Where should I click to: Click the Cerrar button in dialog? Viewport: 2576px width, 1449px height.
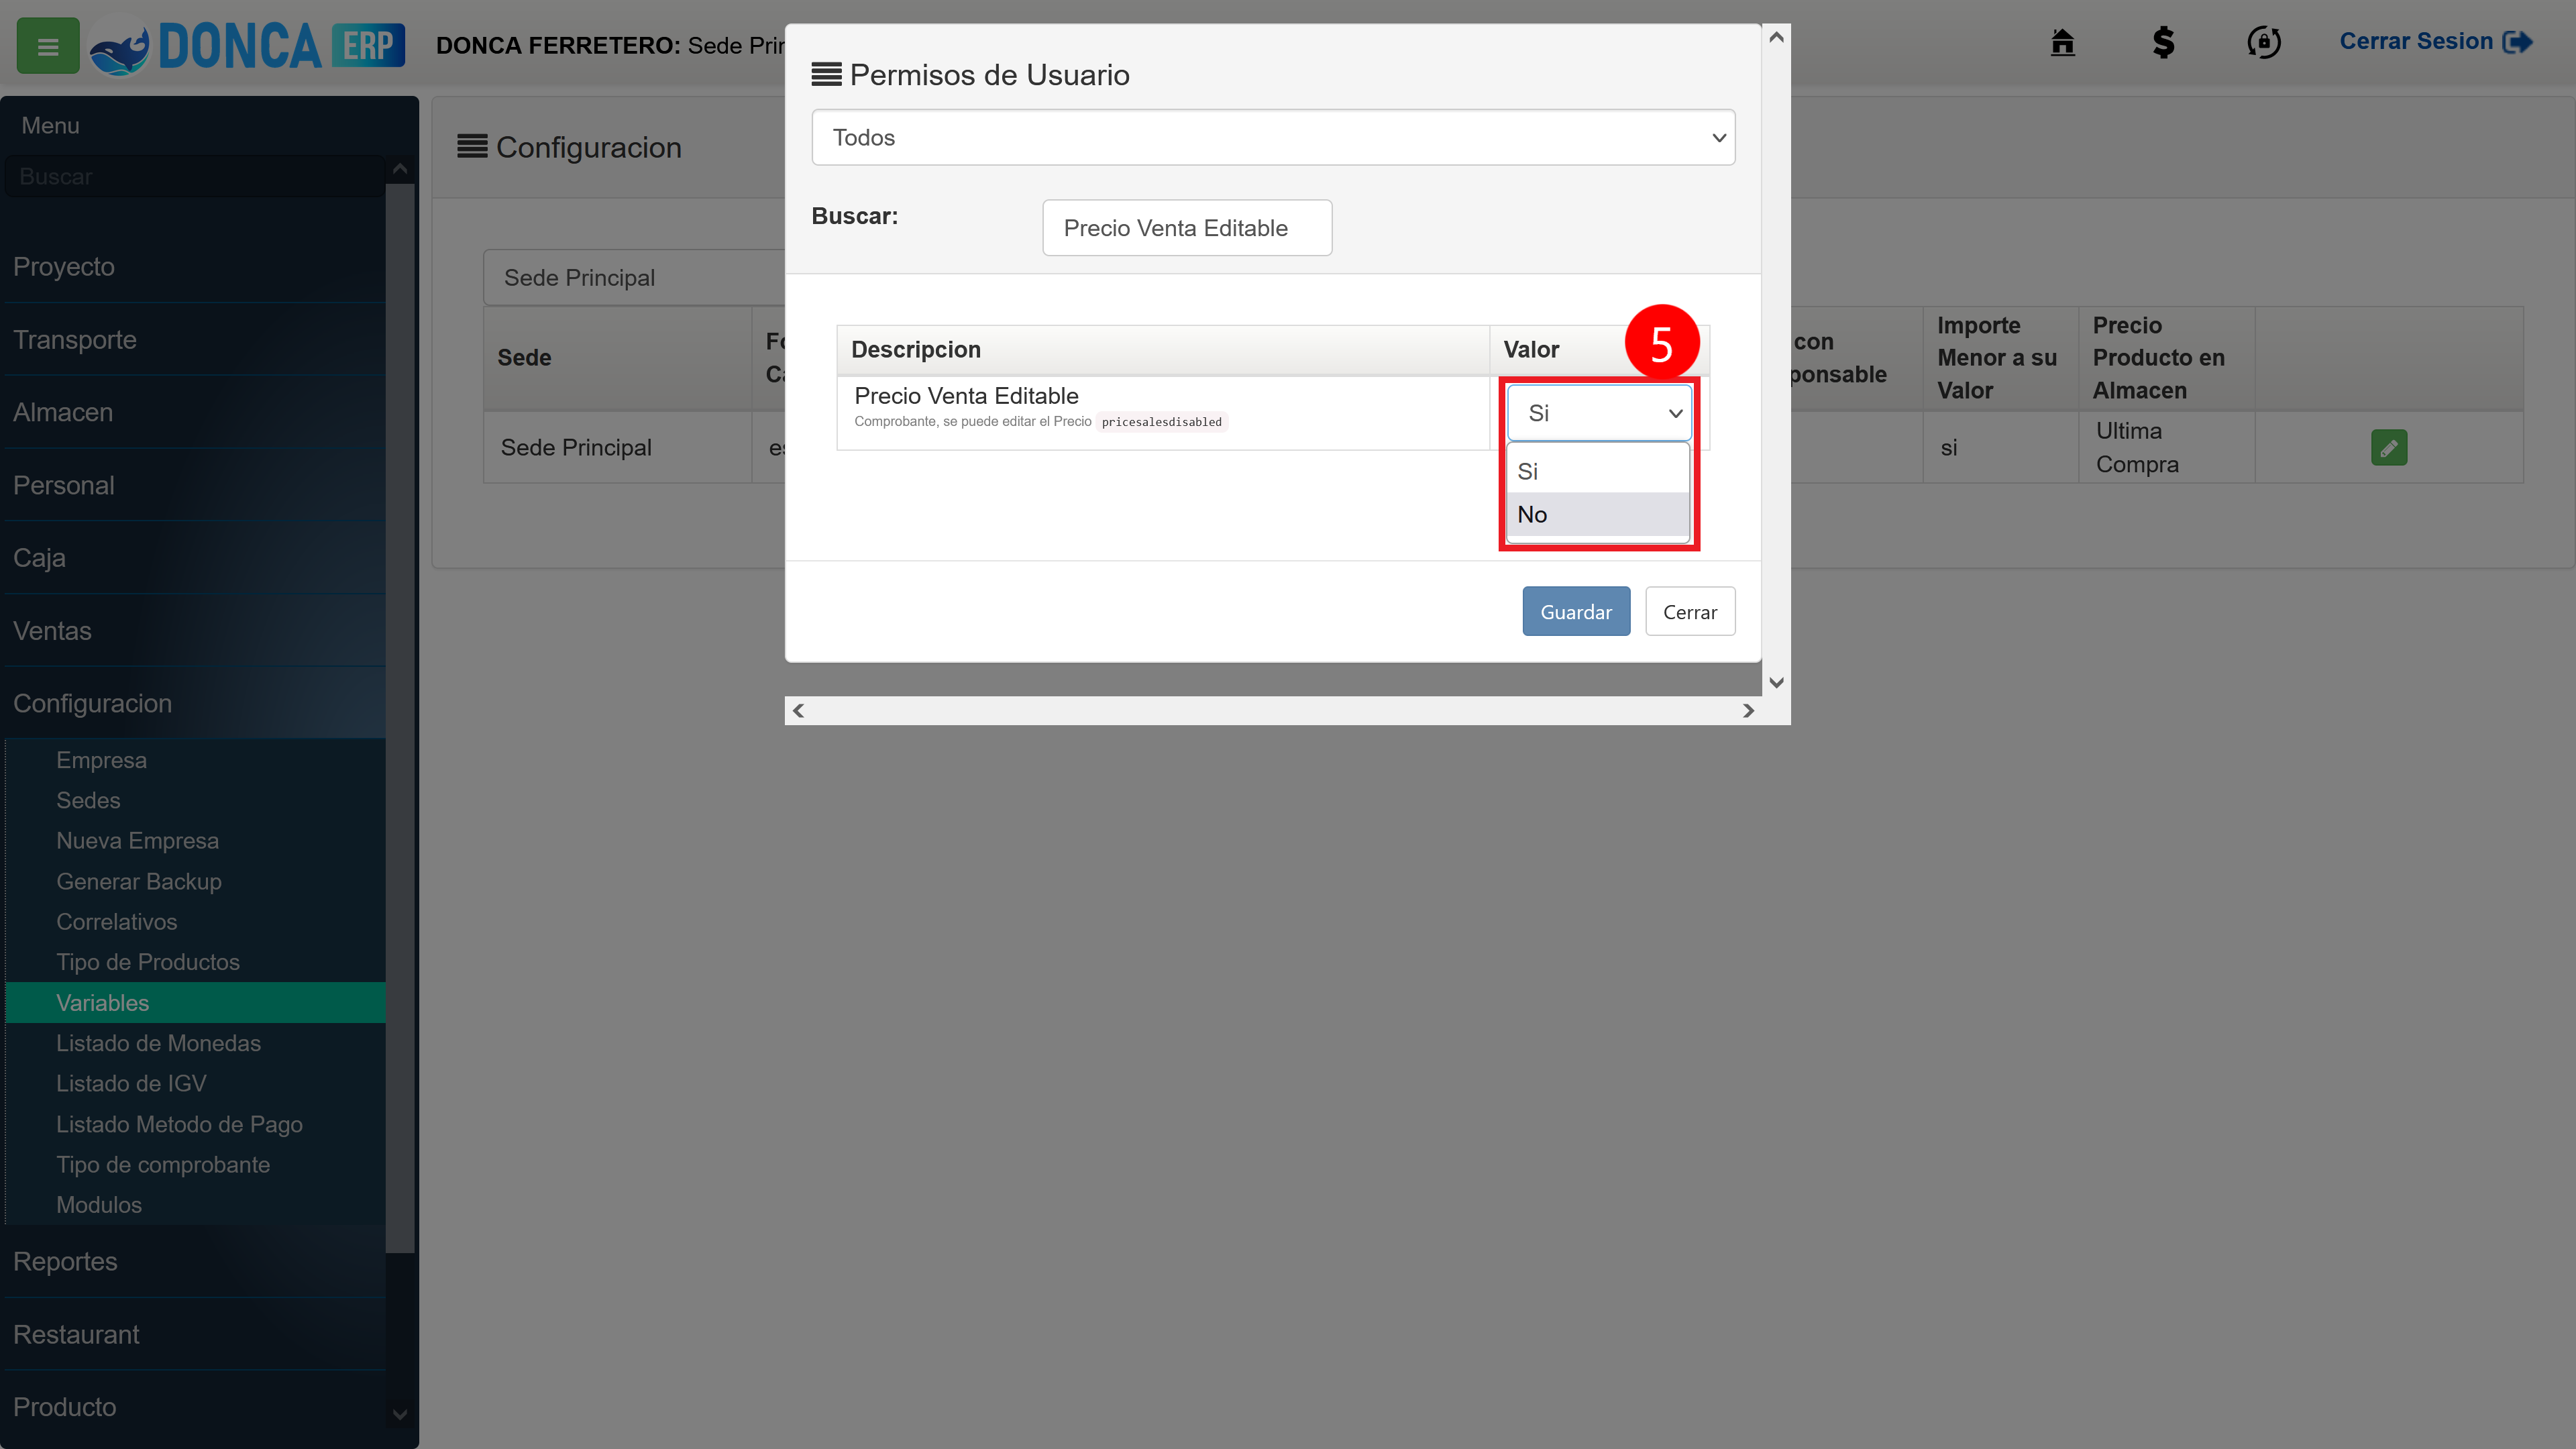(x=1690, y=612)
